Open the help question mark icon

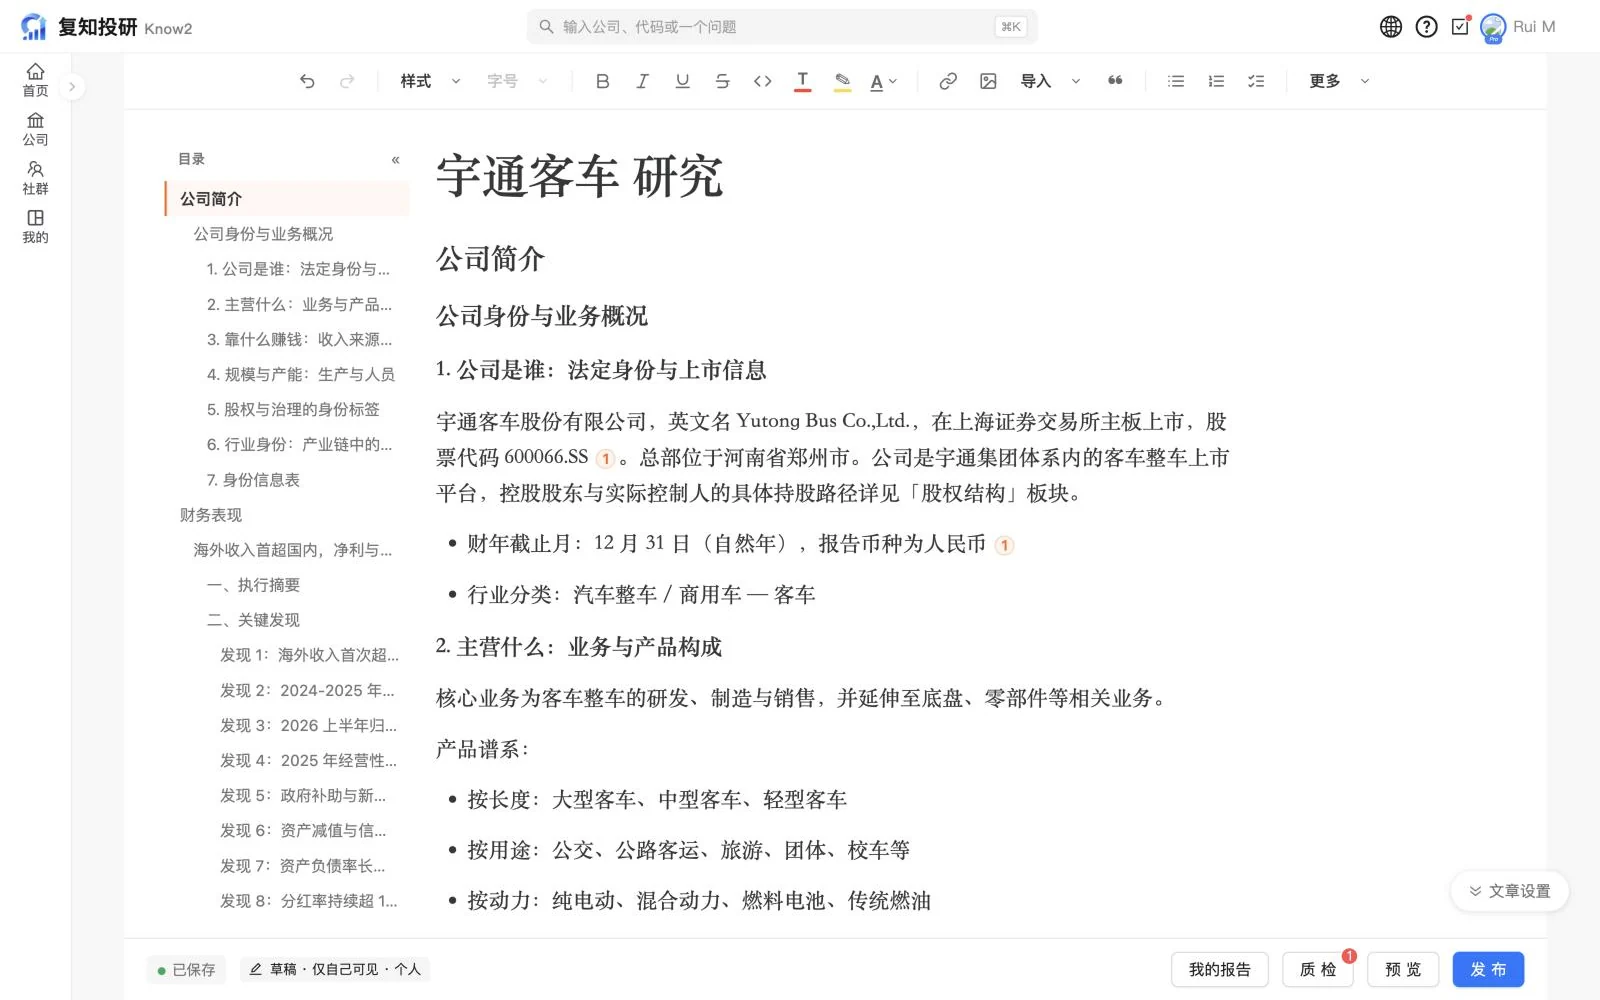(x=1426, y=27)
